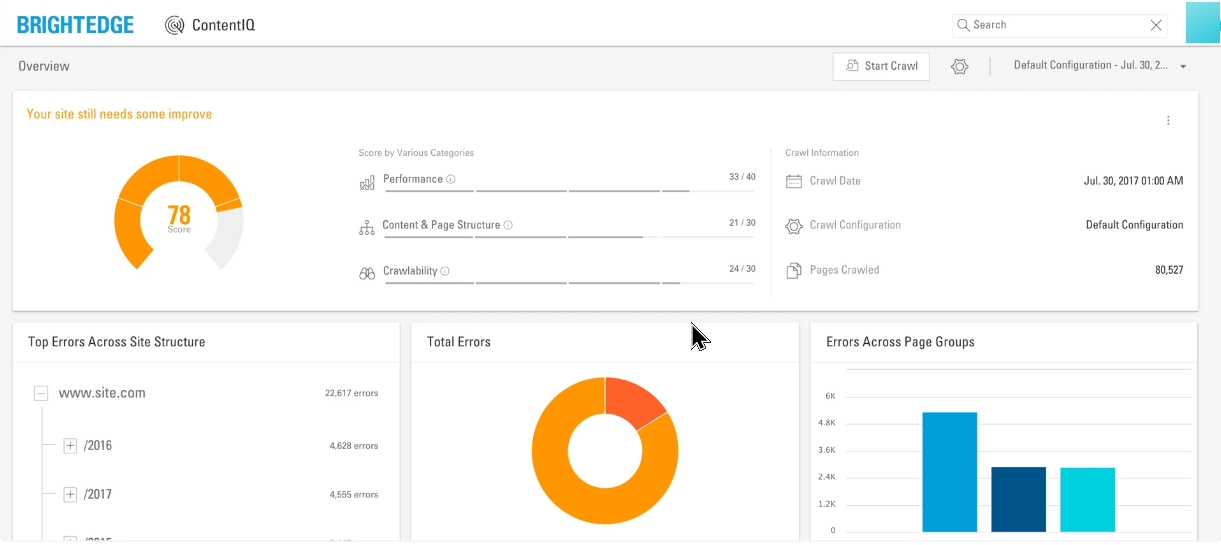Click the Top Errors Across Site Structure title
The width and height of the screenshot is (1221, 545).
pyautogui.click(x=117, y=342)
